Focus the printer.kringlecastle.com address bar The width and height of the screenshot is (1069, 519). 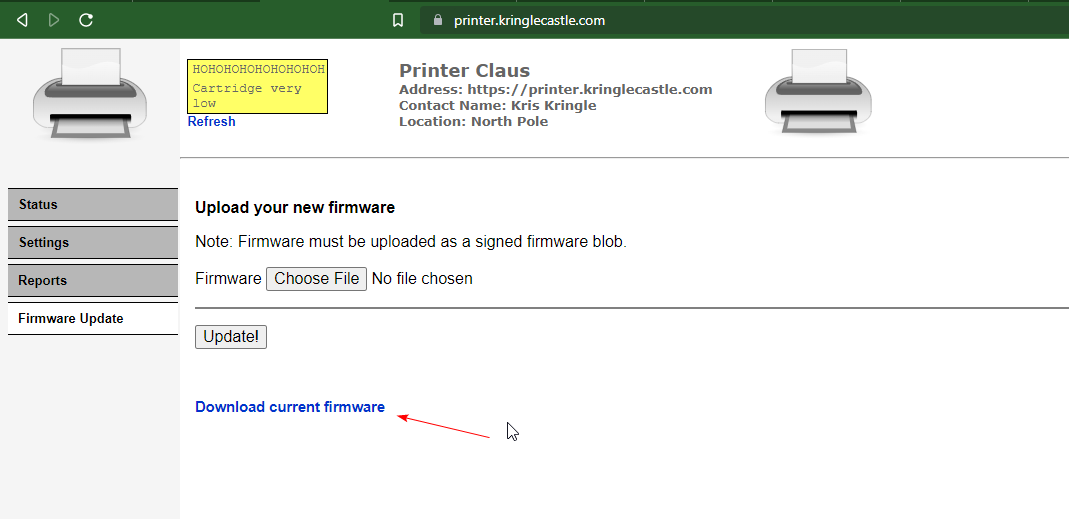coord(529,20)
